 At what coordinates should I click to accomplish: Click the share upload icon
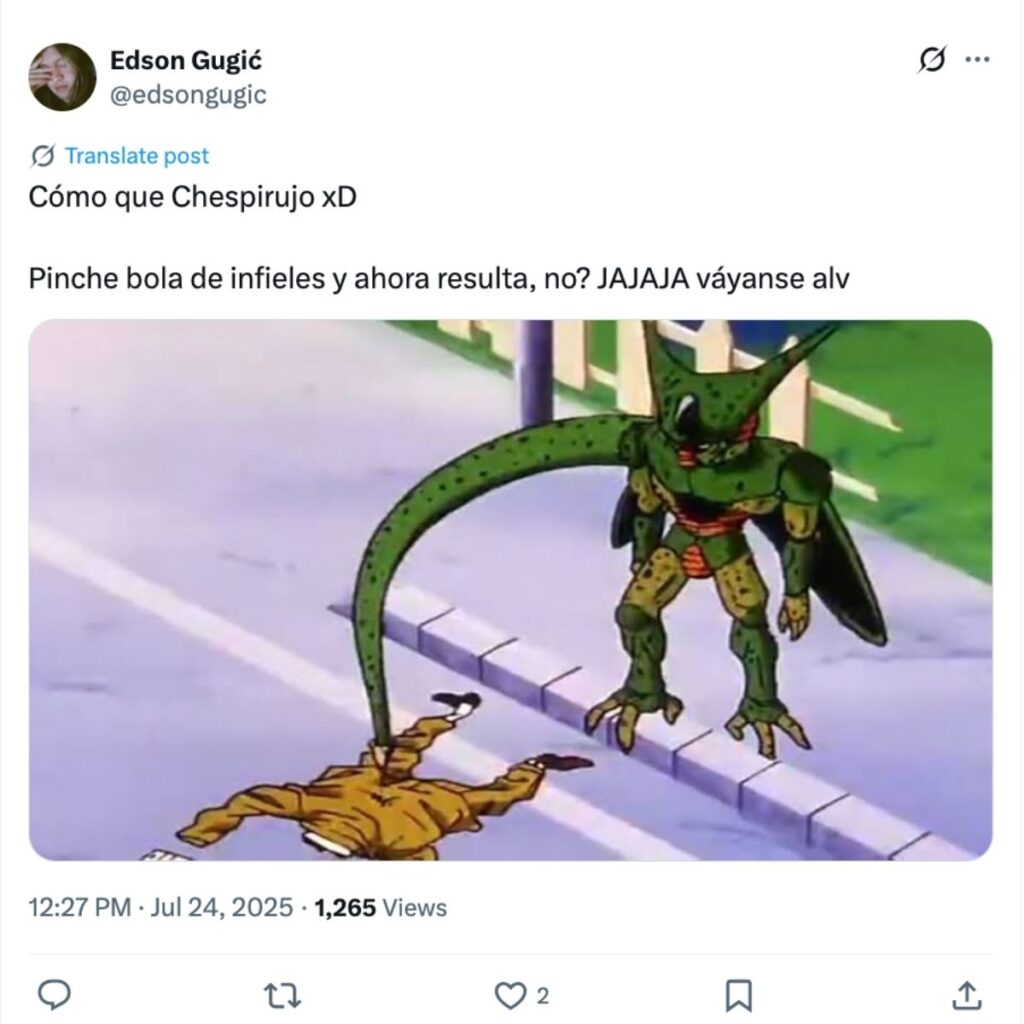967,995
